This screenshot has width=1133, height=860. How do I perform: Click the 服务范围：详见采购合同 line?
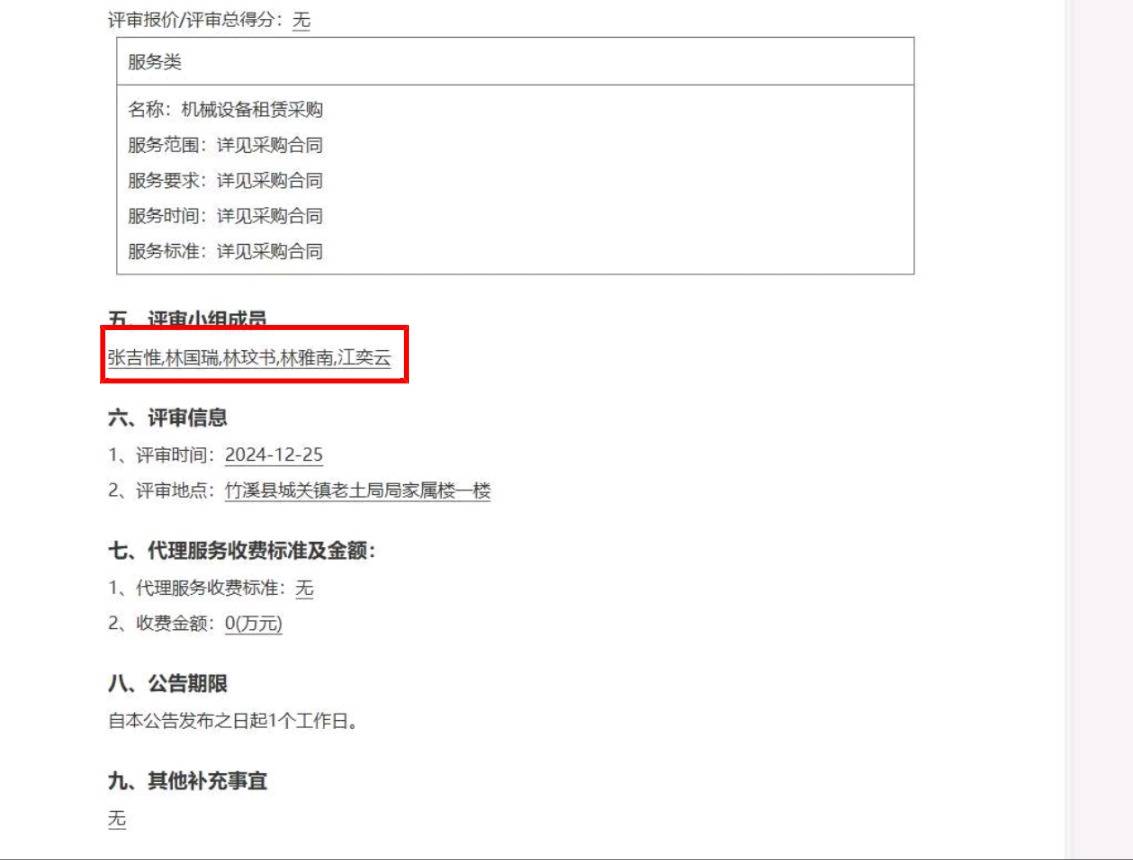coord(225,145)
